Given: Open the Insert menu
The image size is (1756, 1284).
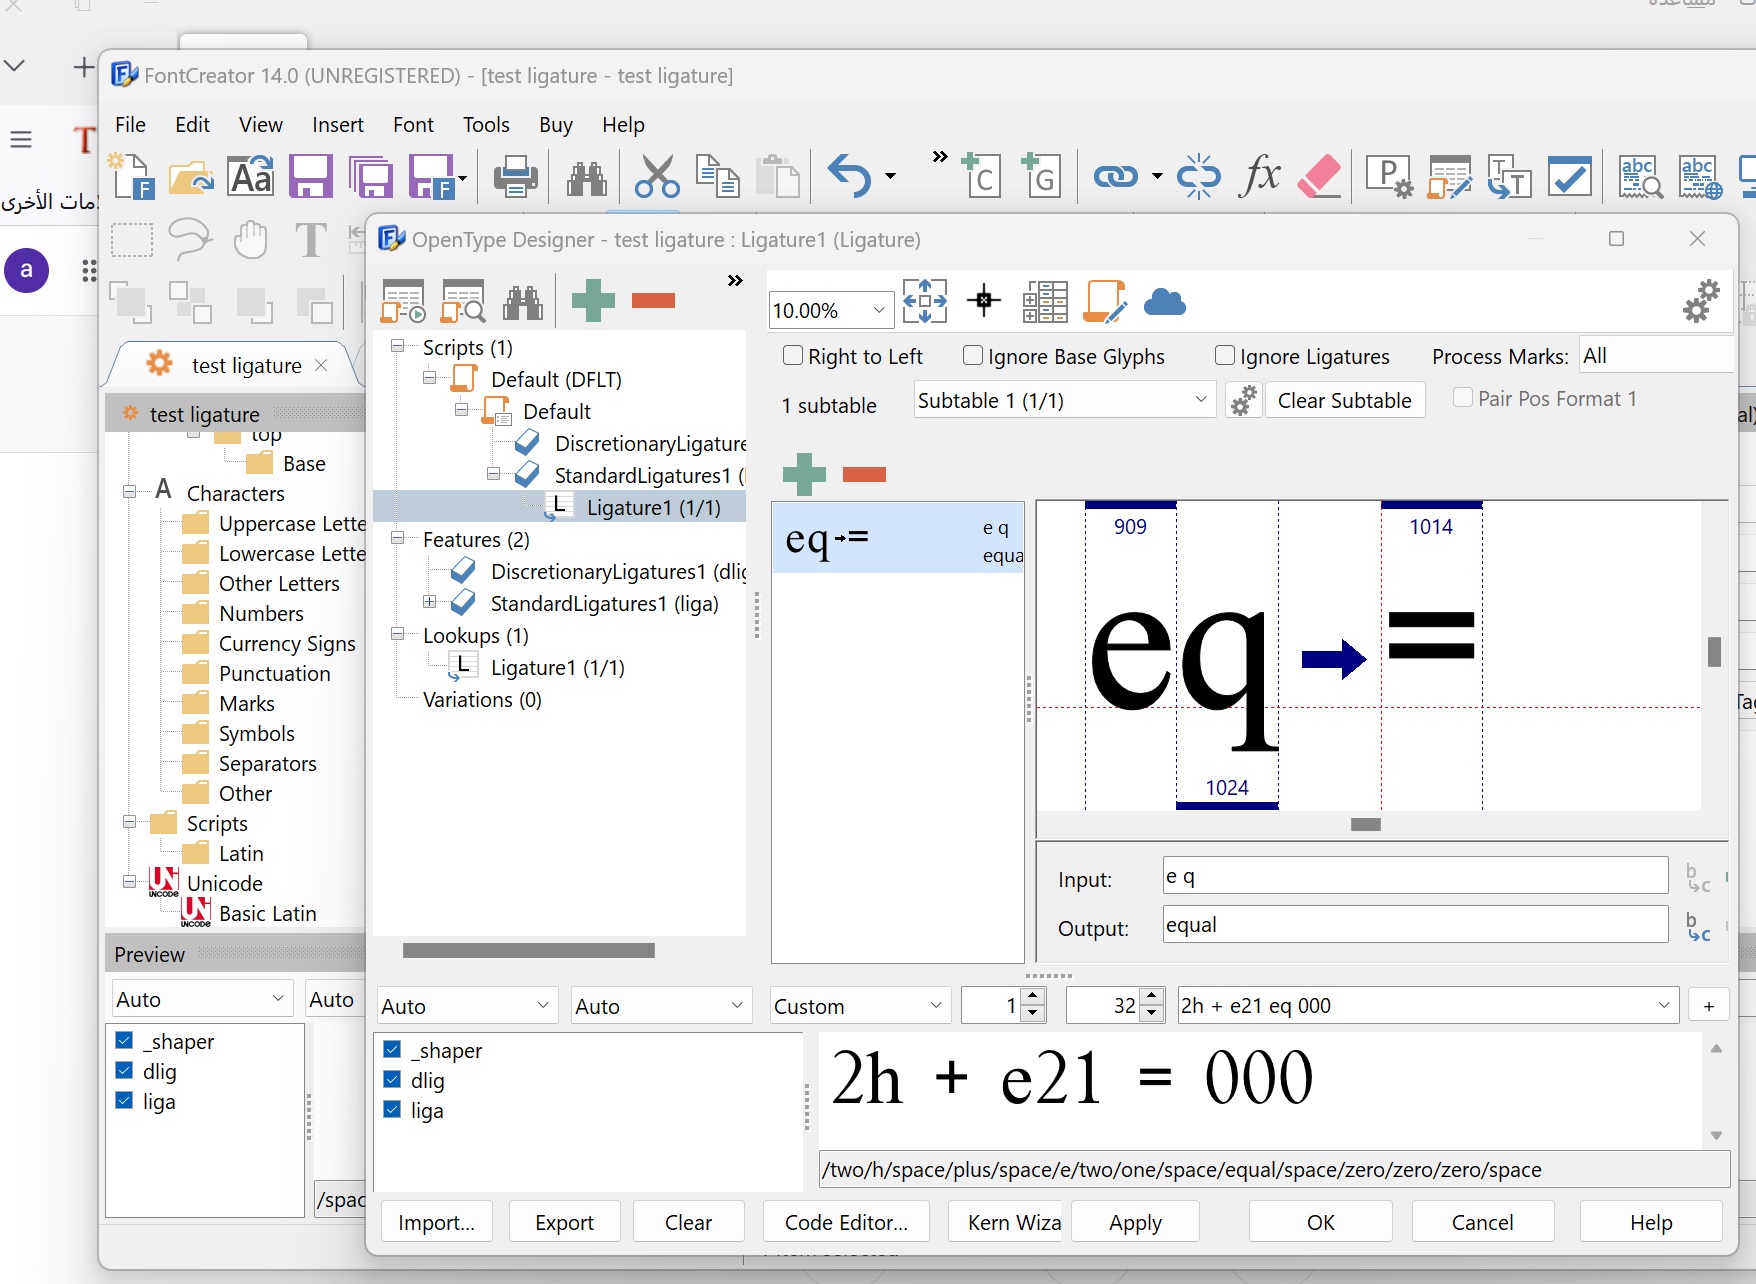Looking at the screenshot, I should click(338, 124).
